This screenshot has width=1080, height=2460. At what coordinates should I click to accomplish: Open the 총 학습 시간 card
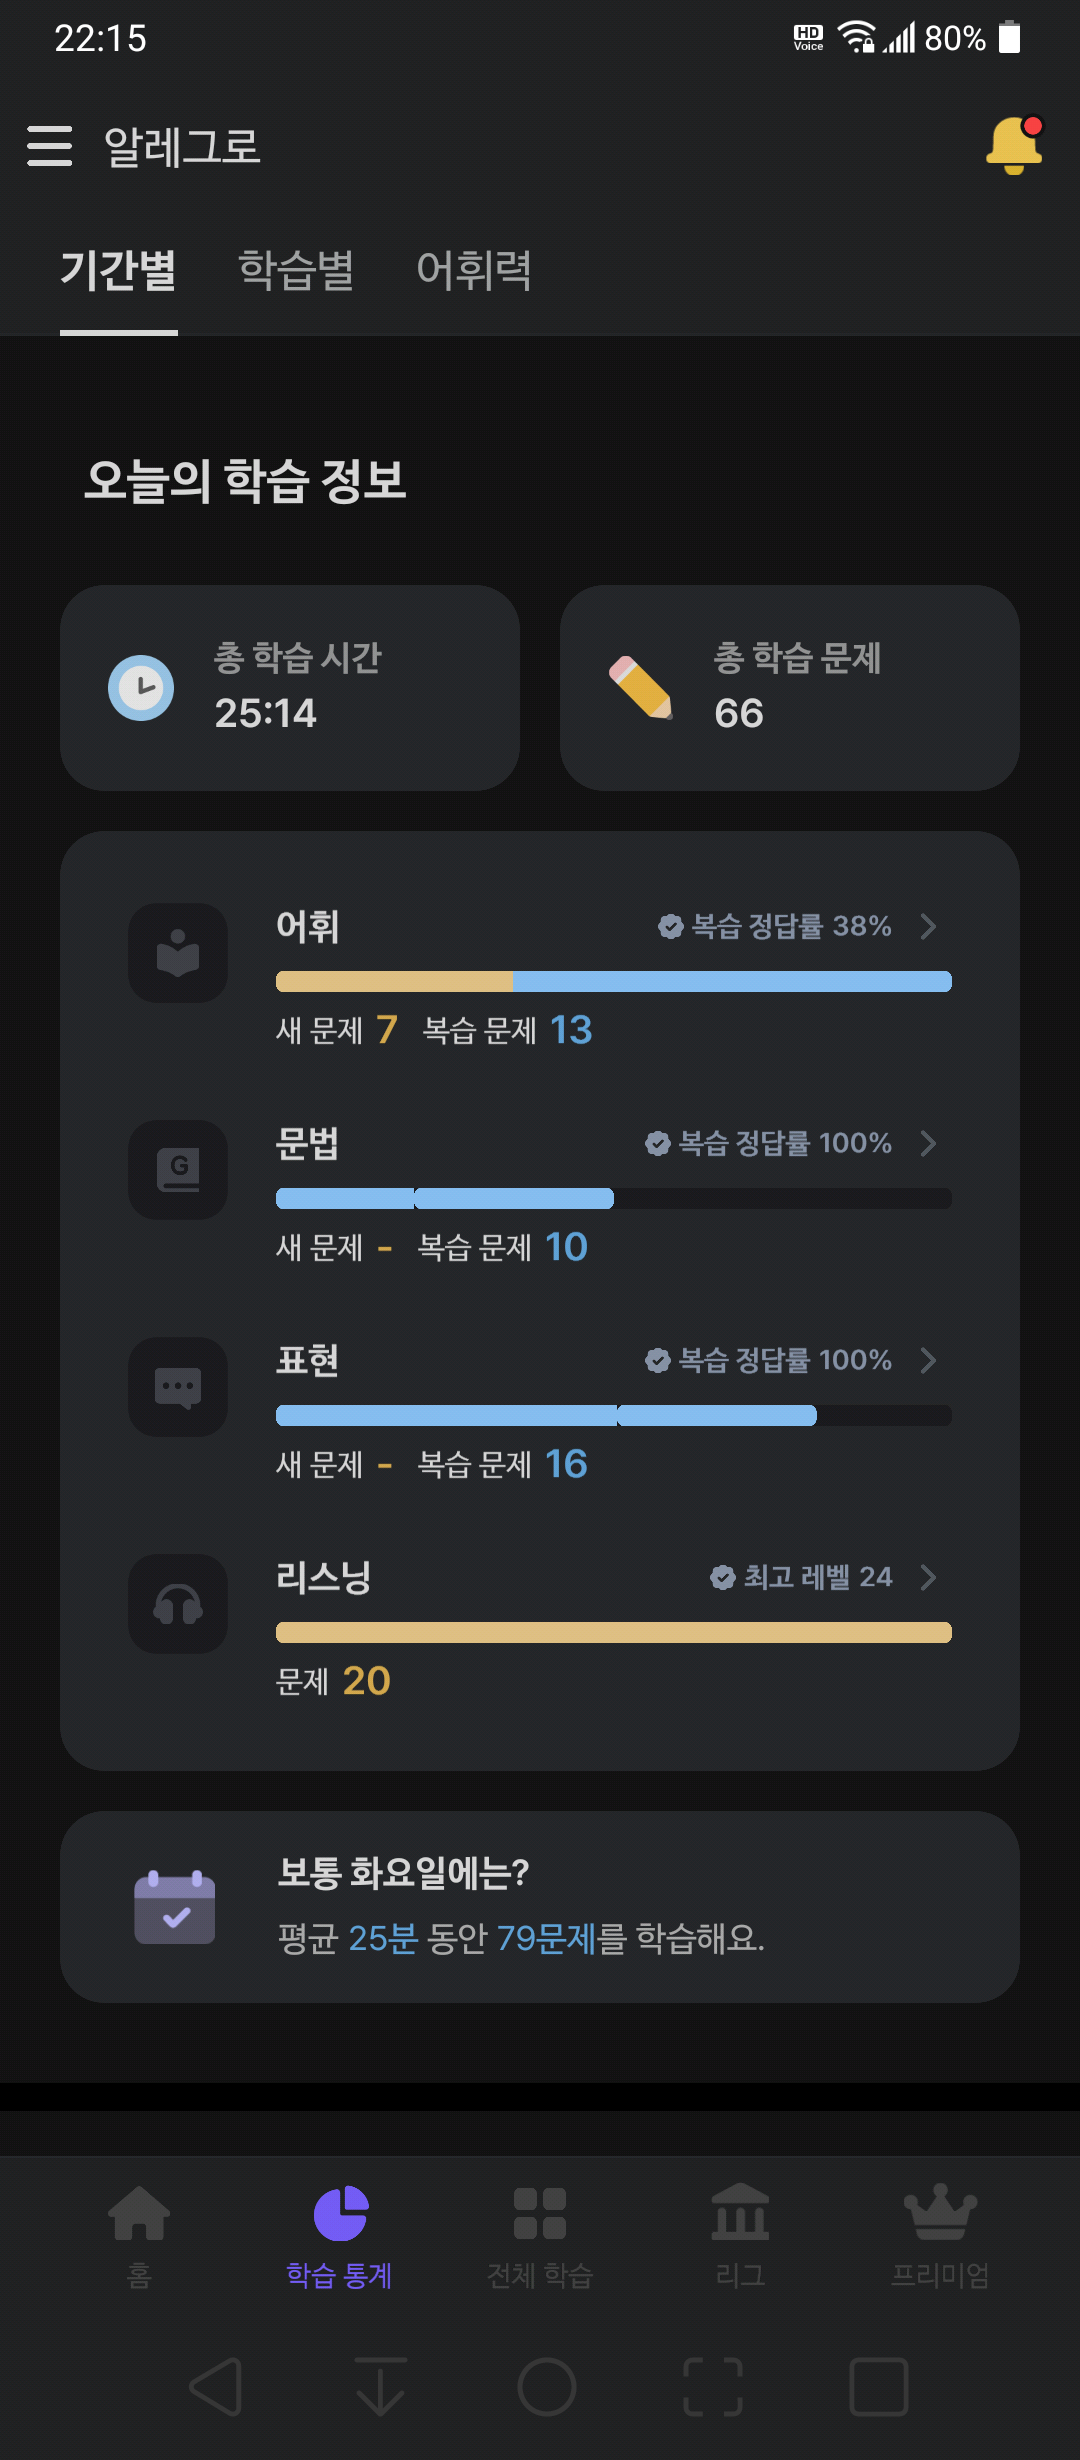[290, 688]
